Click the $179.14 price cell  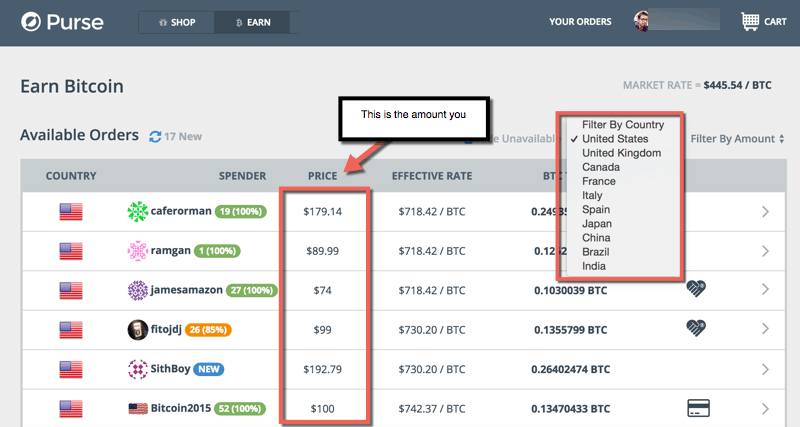click(x=322, y=212)
